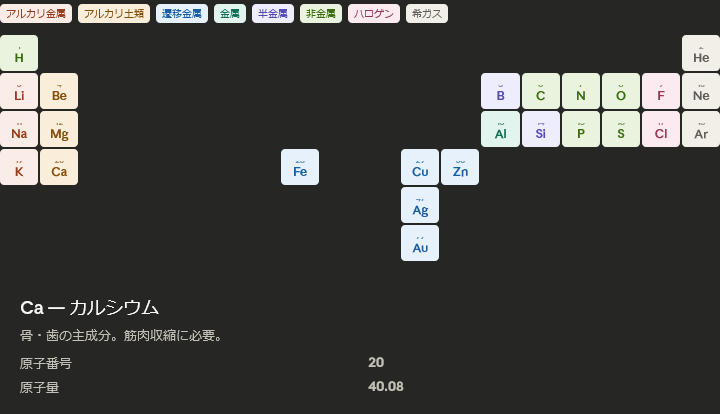Select the ハロゲン legend chip
This screenshot has height=414, width=720.
pos(375,14)
